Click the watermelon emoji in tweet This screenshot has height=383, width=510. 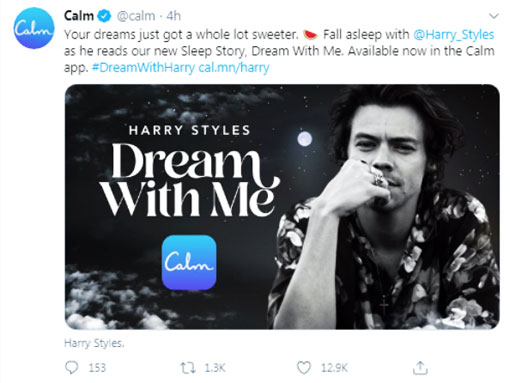(x=310, y=34)
